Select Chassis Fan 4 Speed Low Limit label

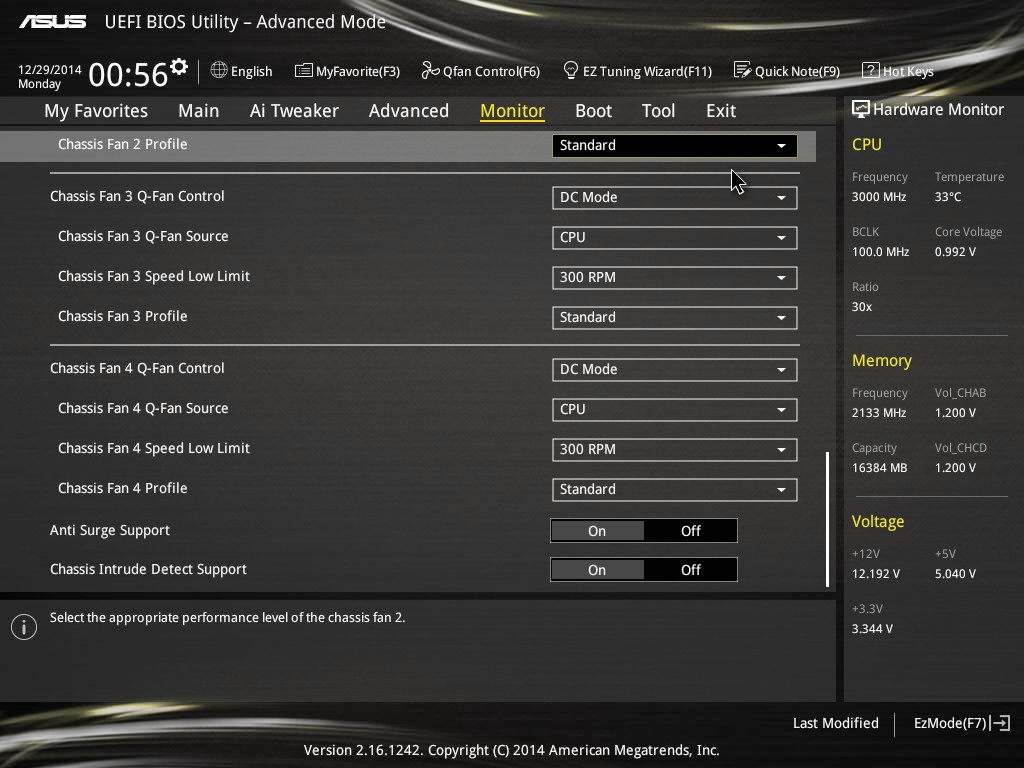tap(154, 448)
